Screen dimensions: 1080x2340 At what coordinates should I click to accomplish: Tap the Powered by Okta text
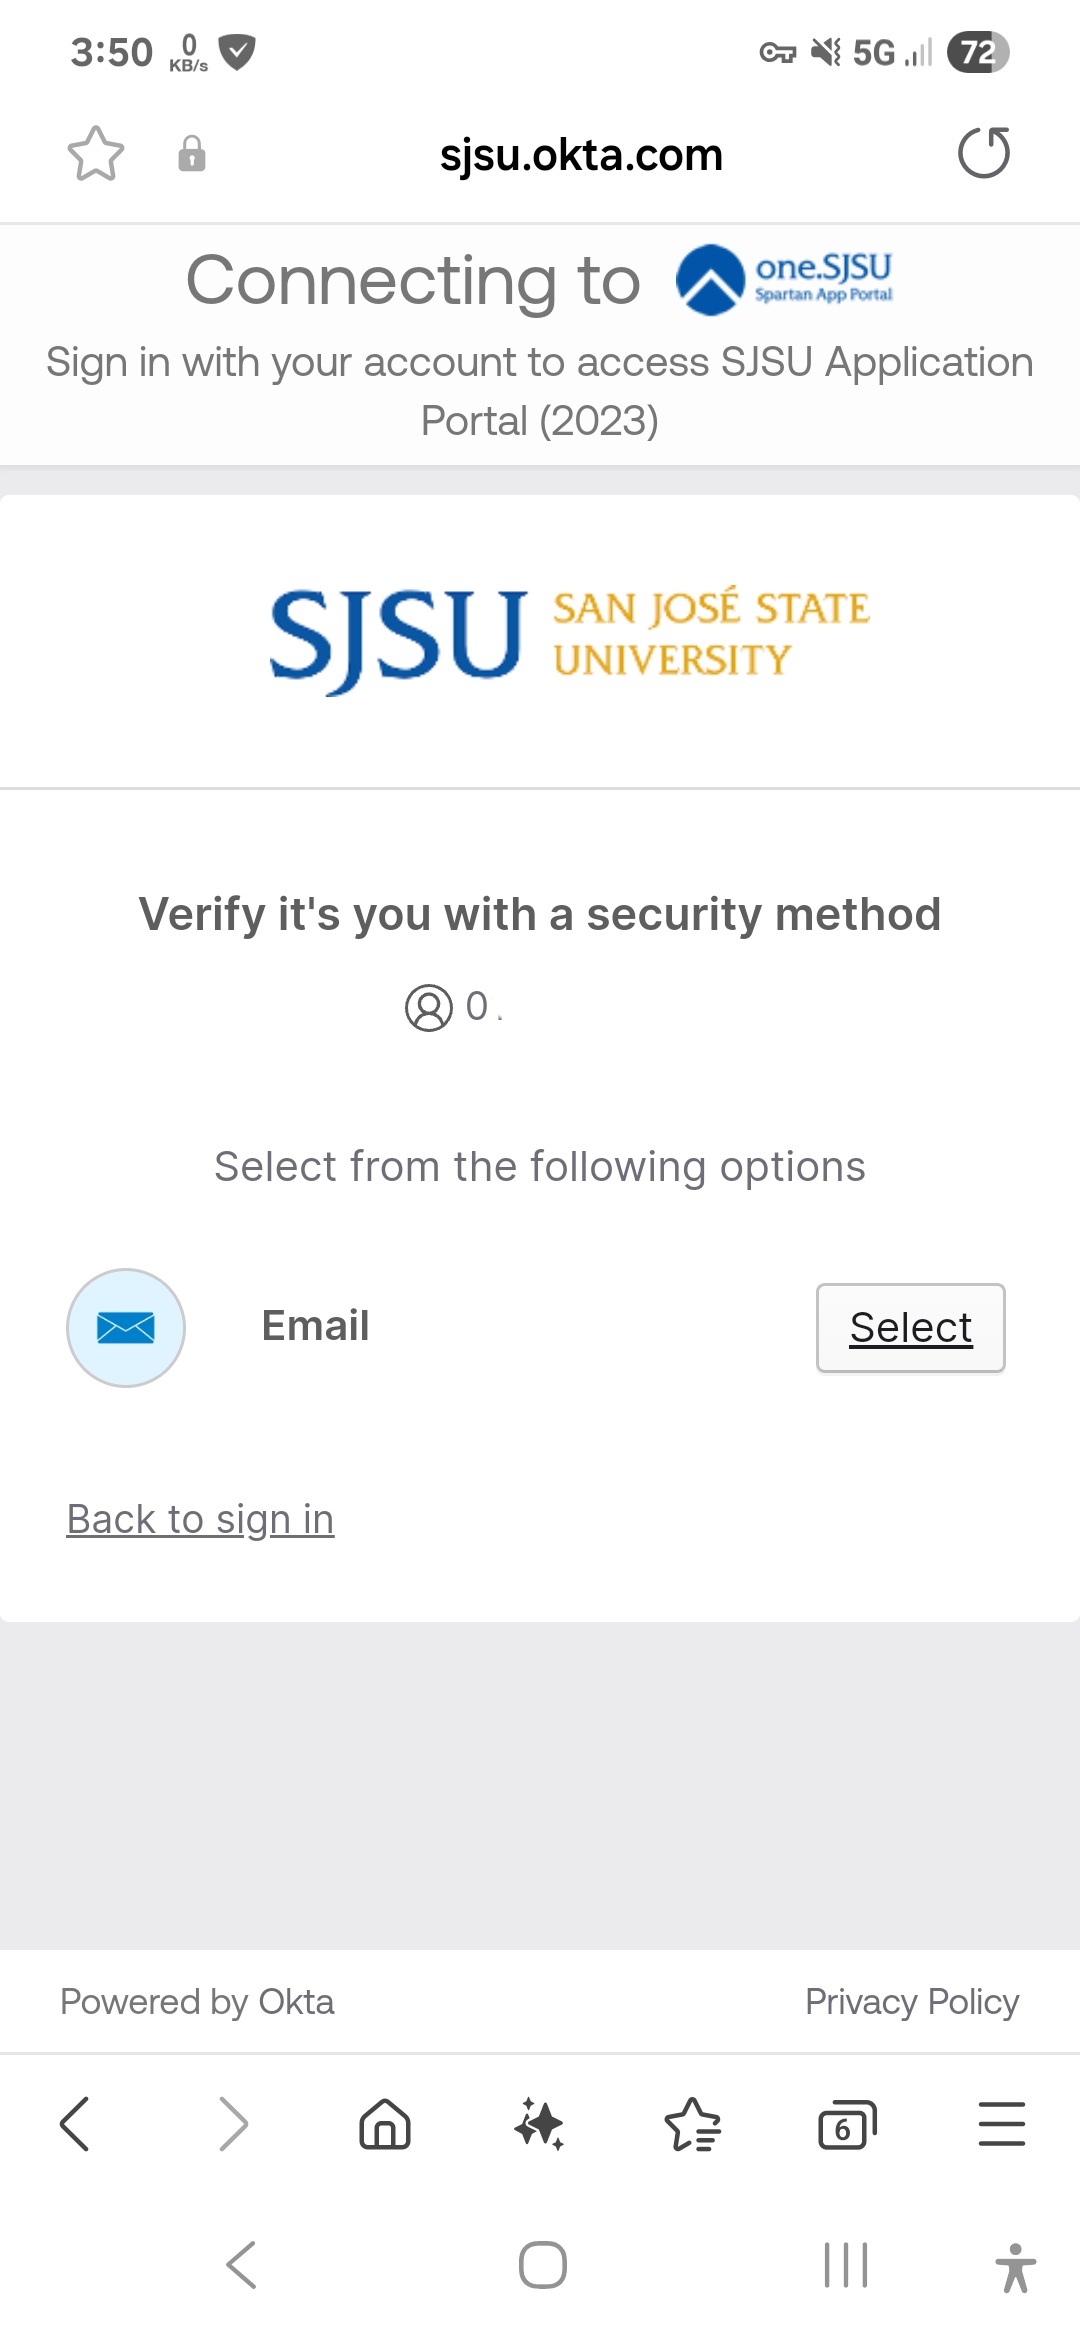click(197, 2001)
